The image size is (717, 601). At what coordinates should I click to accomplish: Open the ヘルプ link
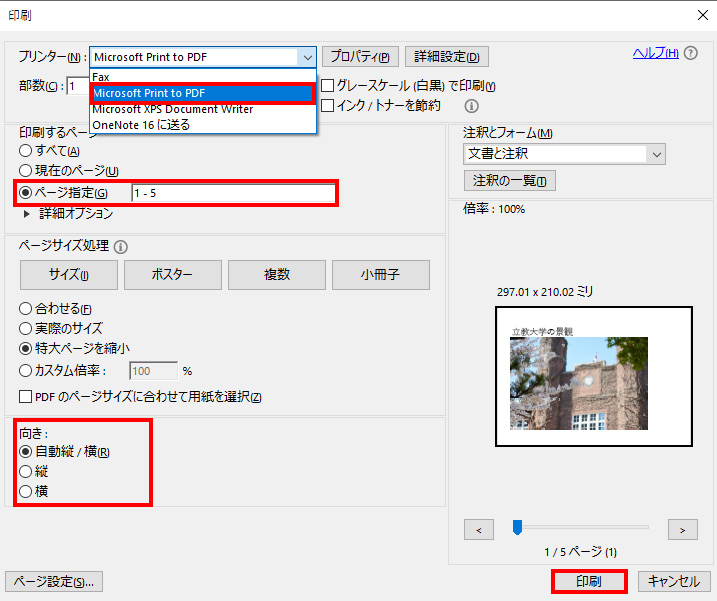[x=655, y=53]
